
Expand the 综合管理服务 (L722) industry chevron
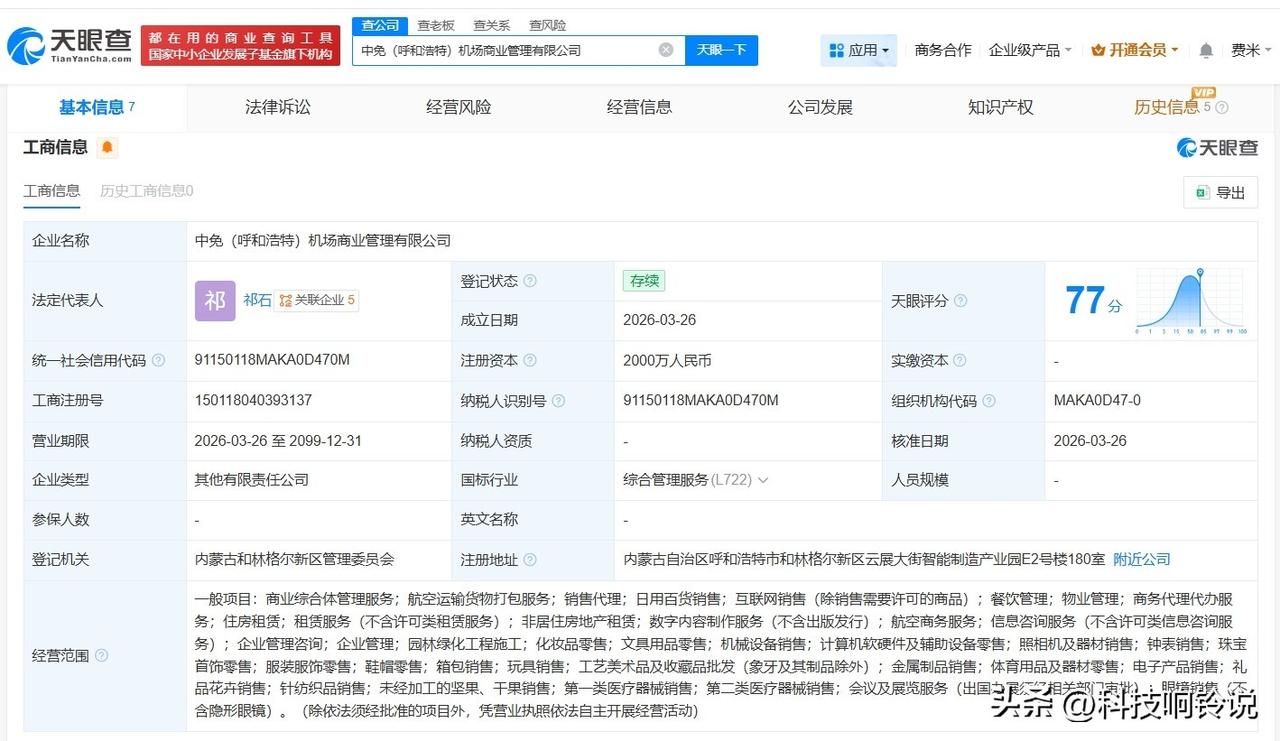(763, 481)
